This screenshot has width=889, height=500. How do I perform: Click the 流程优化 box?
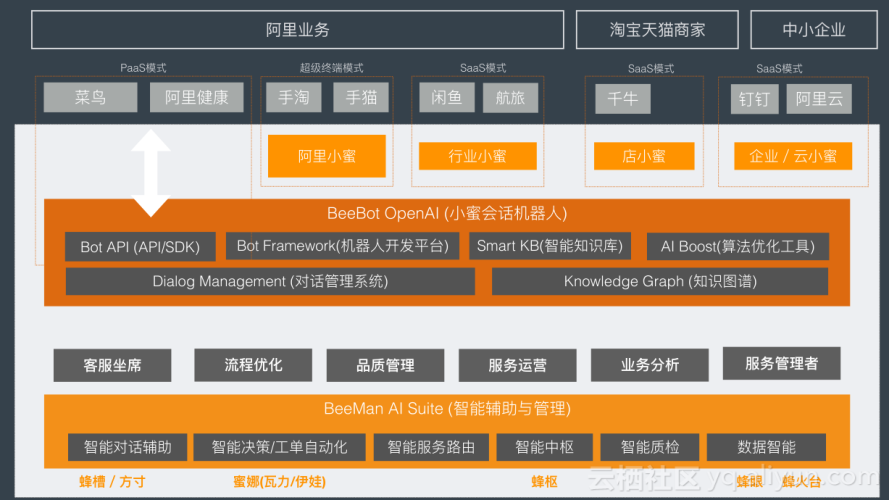[x=253, y=365]
